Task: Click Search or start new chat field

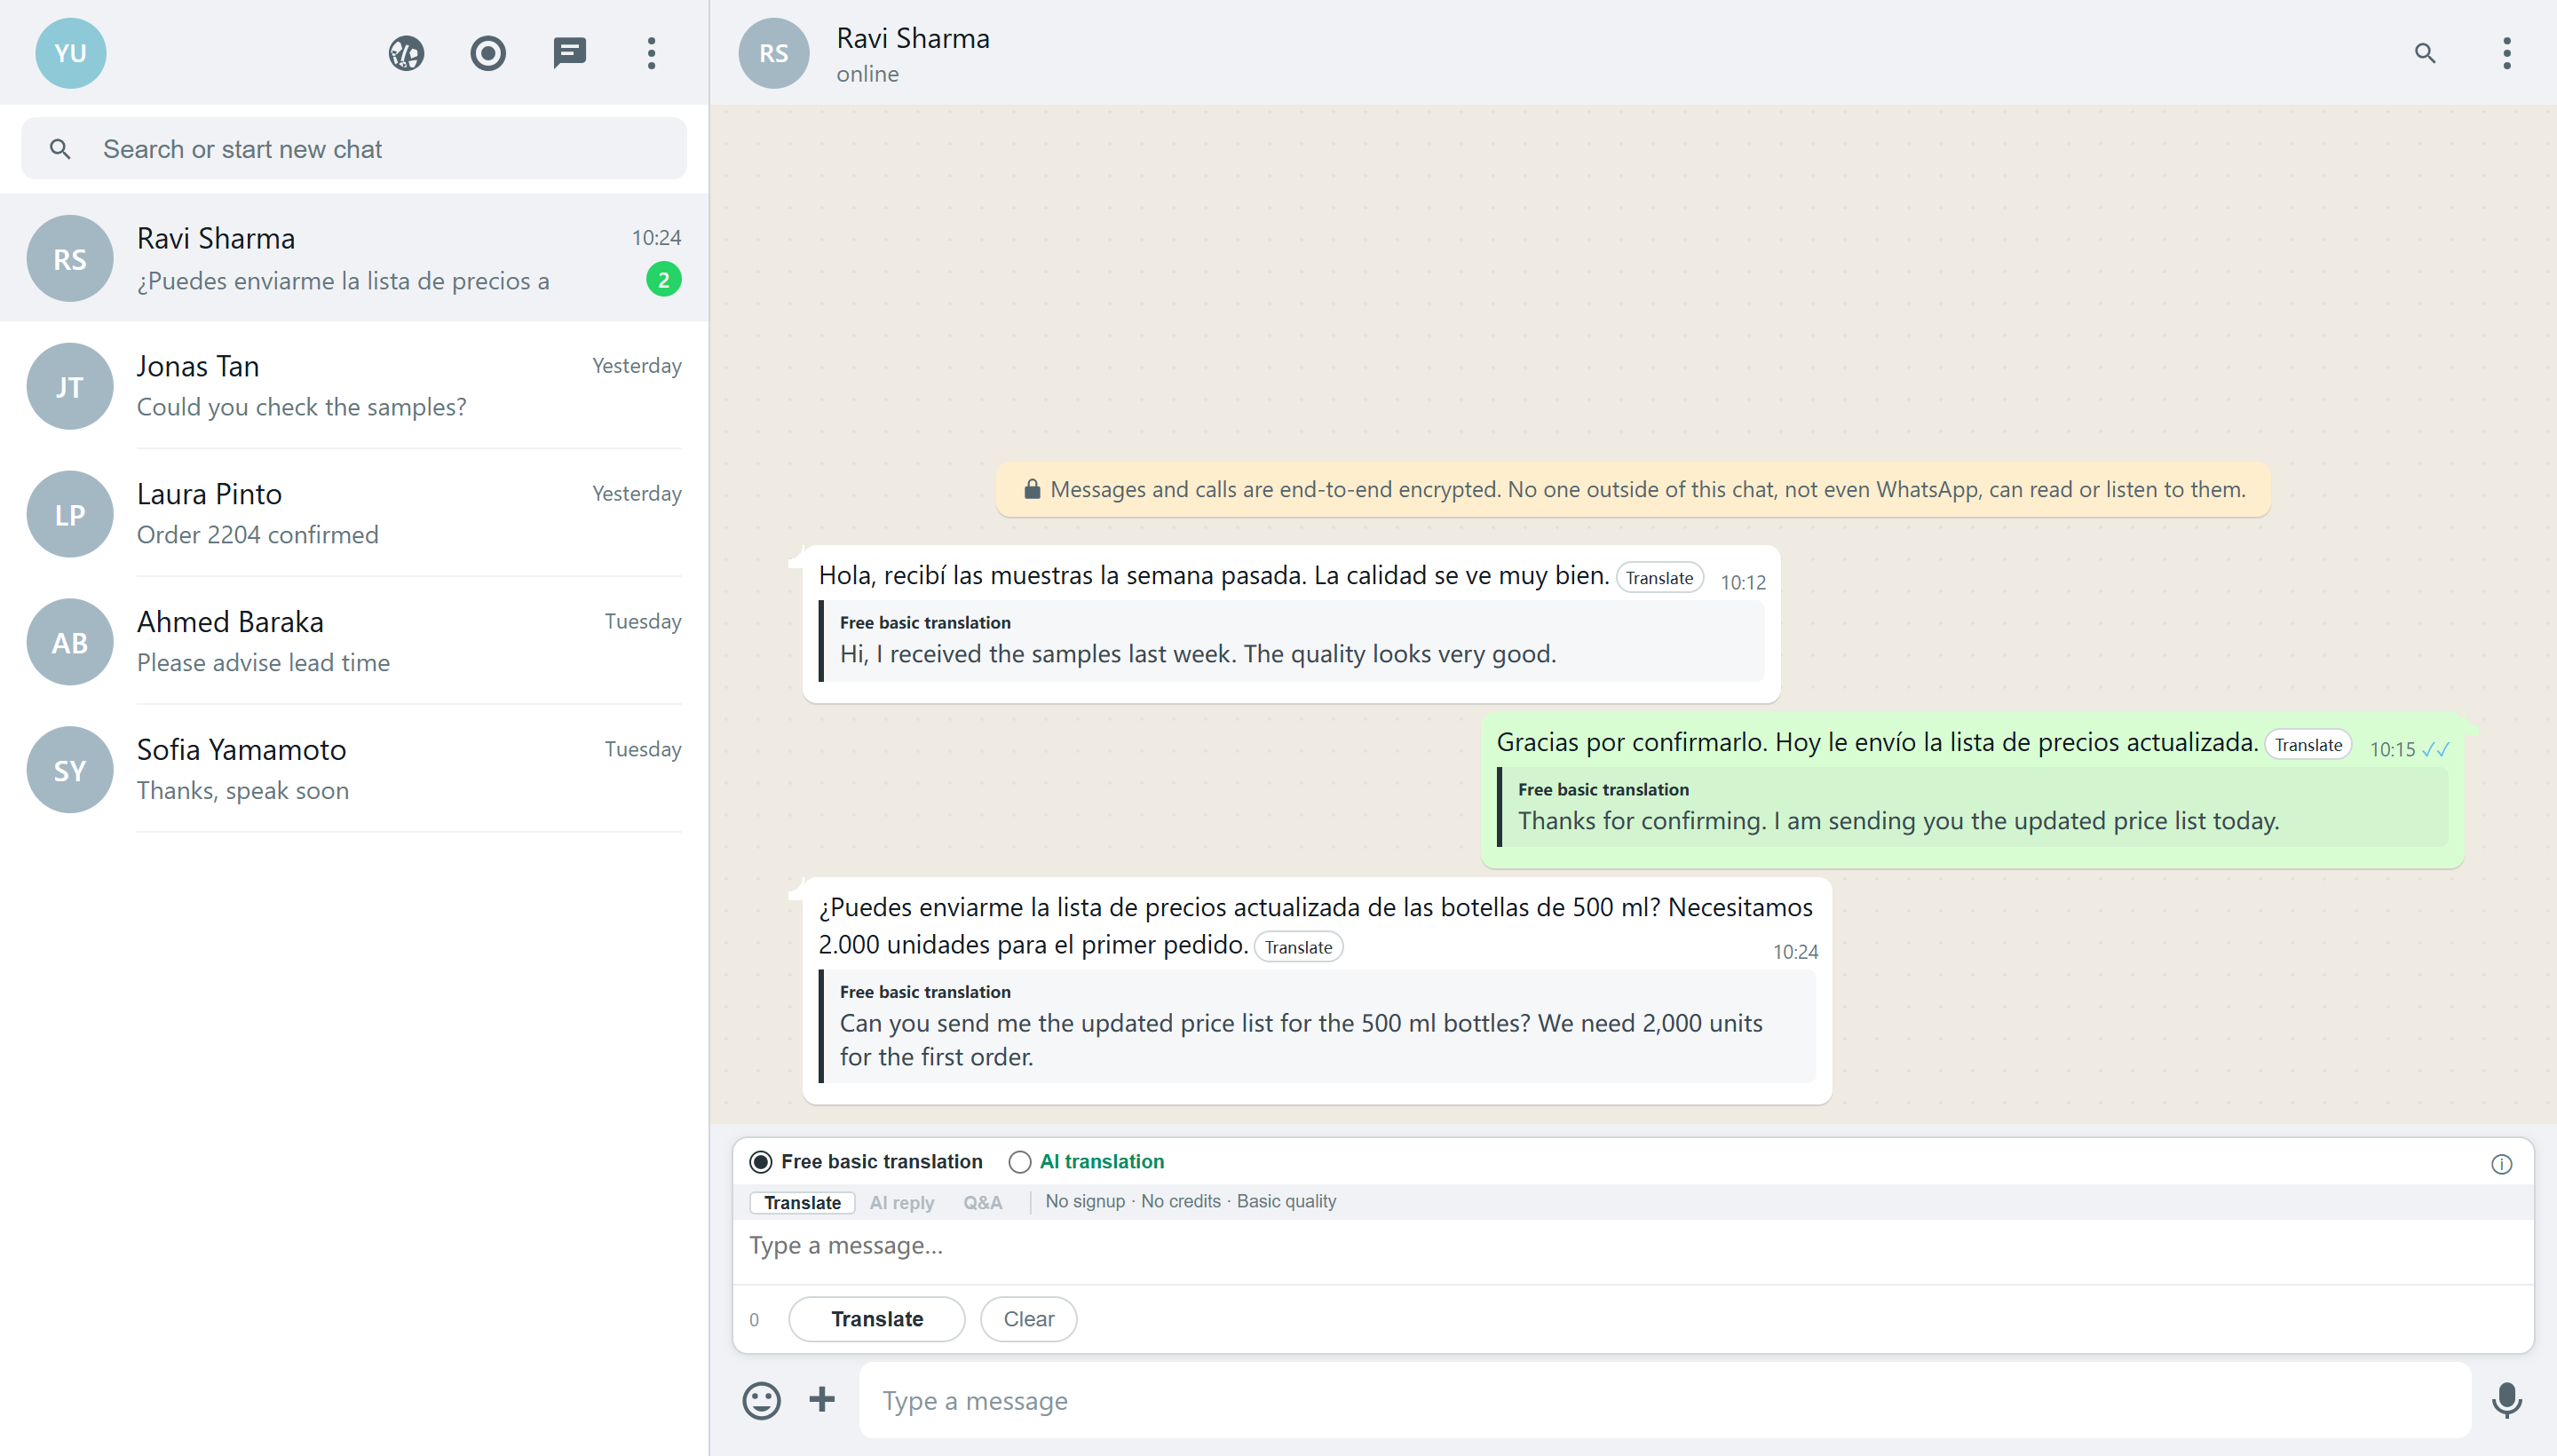Action: click(x=354, y=149)
